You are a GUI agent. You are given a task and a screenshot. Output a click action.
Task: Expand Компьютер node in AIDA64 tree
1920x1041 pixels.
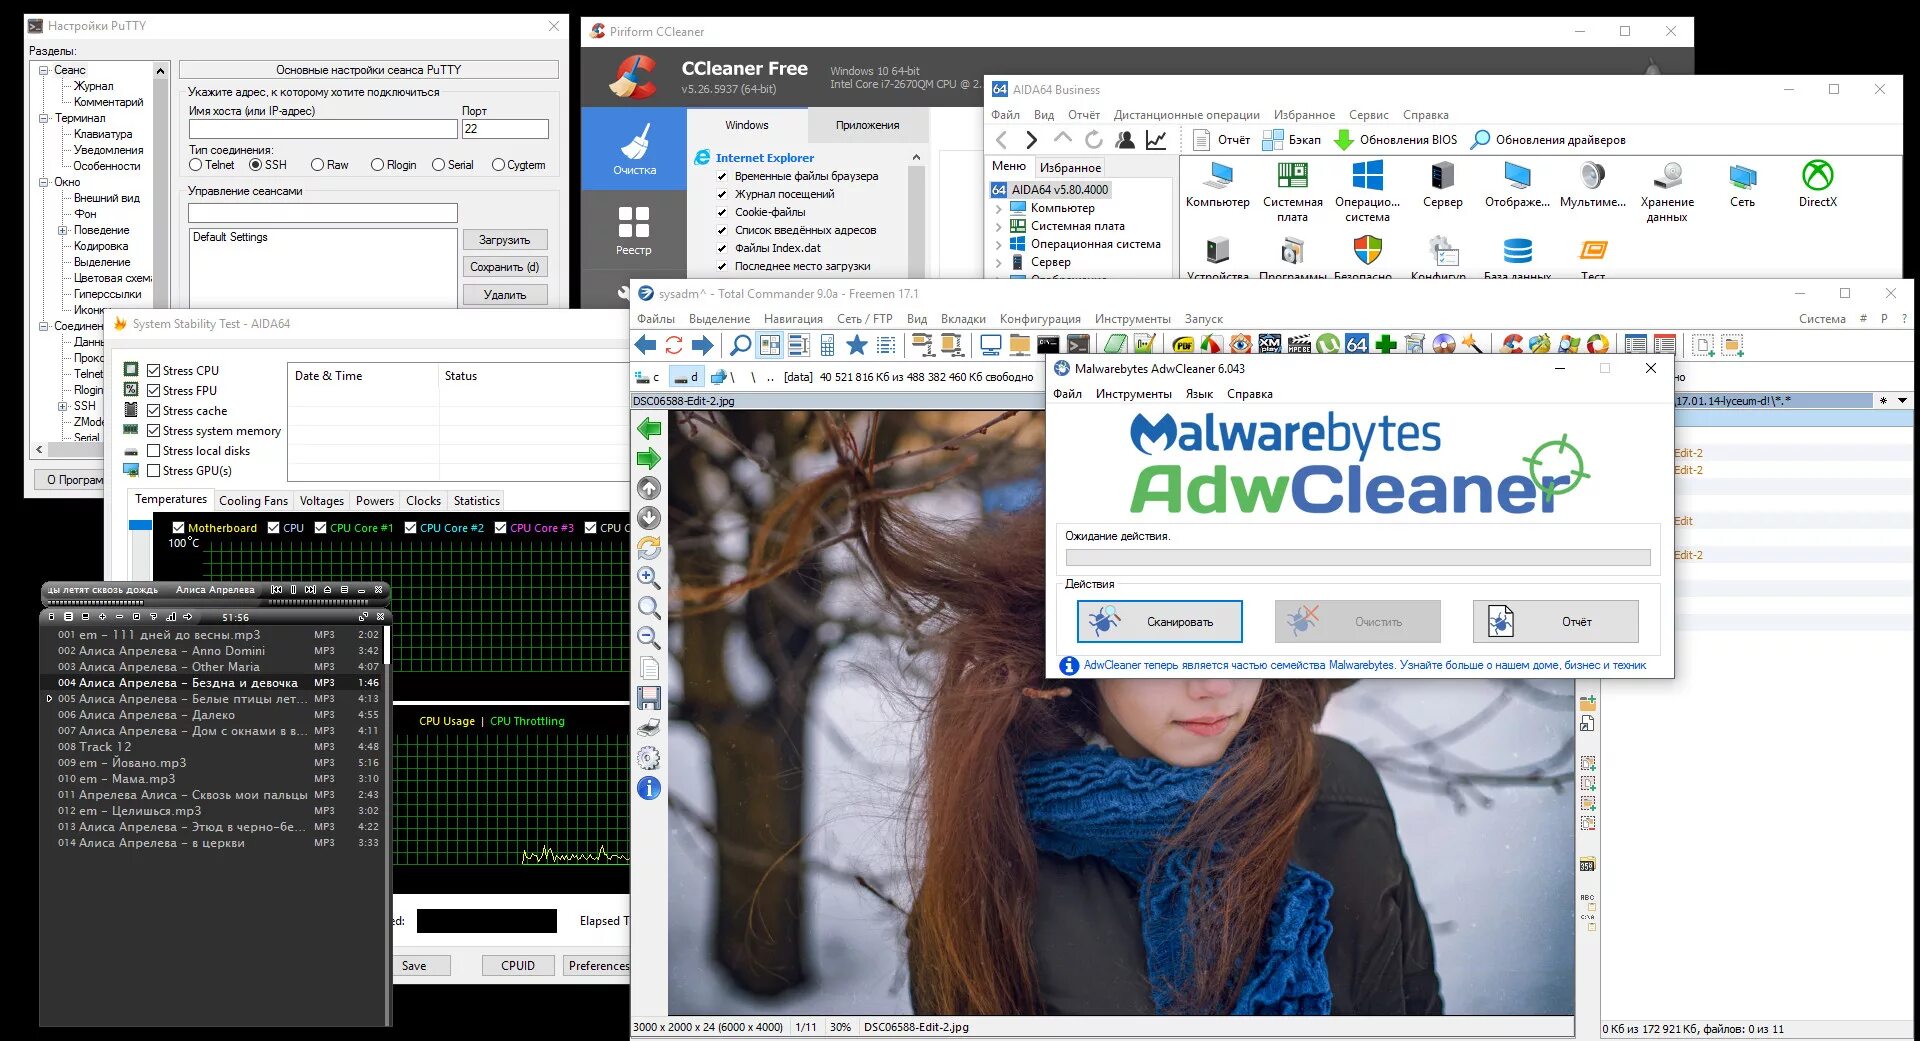[x=998, y=209]
